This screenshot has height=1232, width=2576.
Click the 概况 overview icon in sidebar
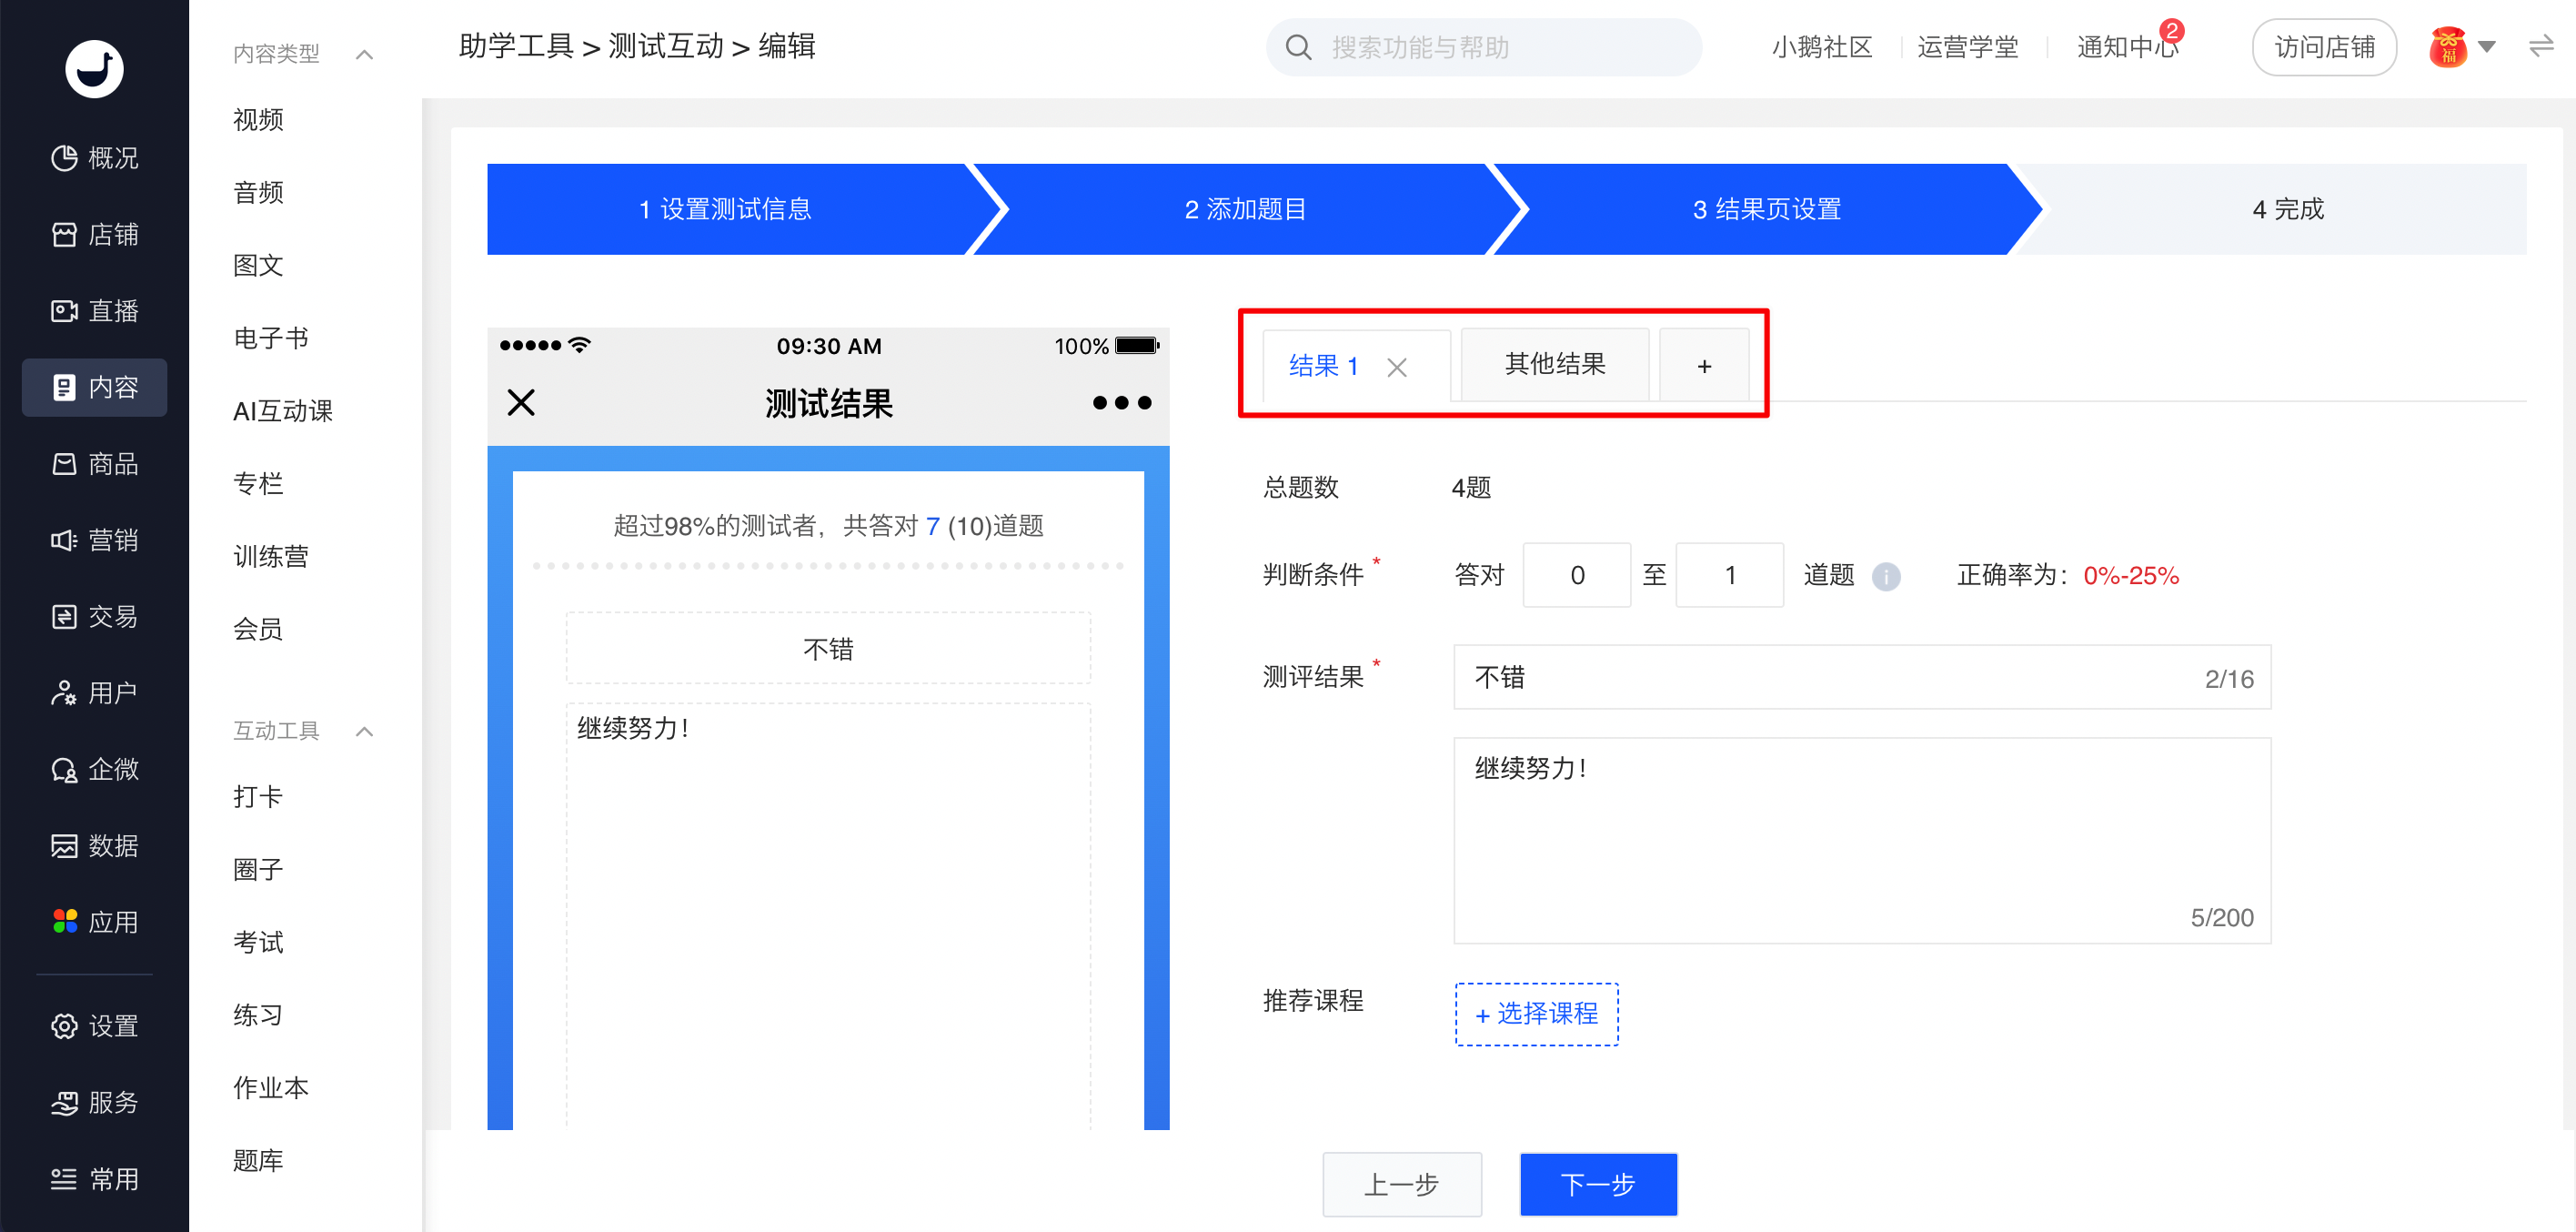coord(65,157)
